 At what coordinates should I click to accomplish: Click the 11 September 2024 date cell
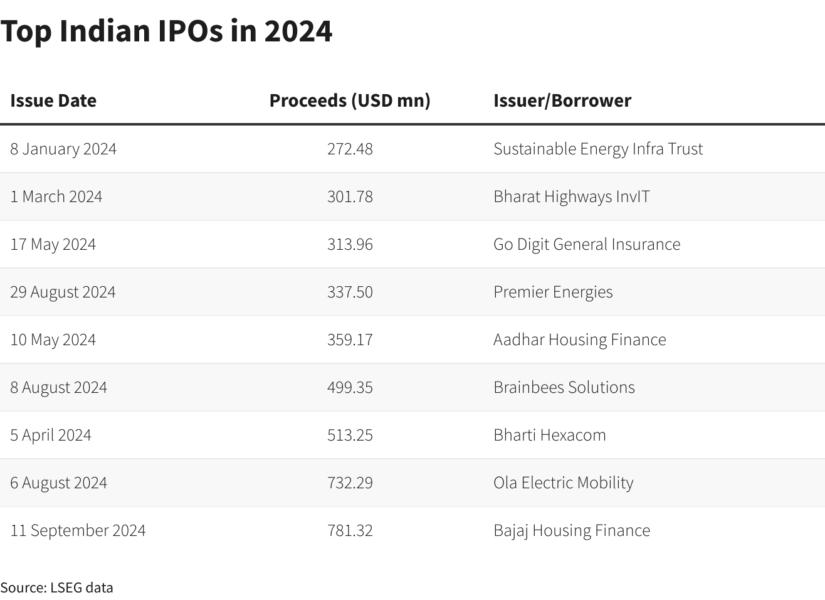coord(78,531)
